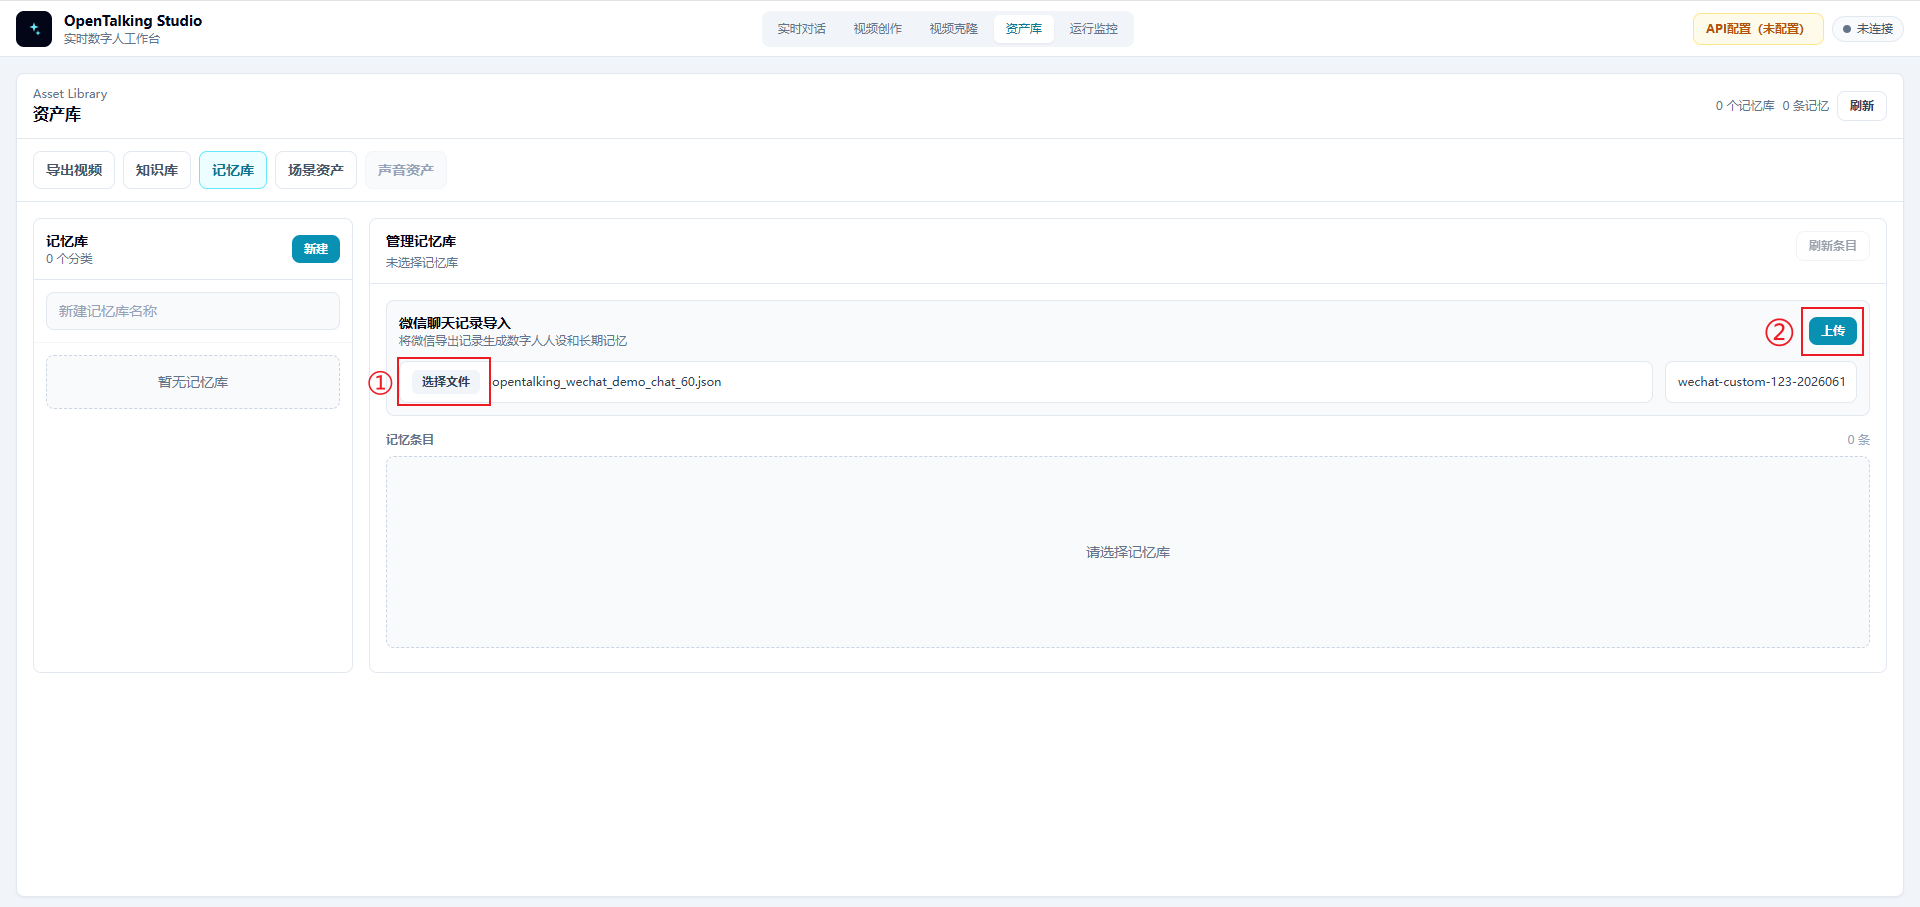
Task: Open the 实时对话 tab
Action: tap(802, 29)
